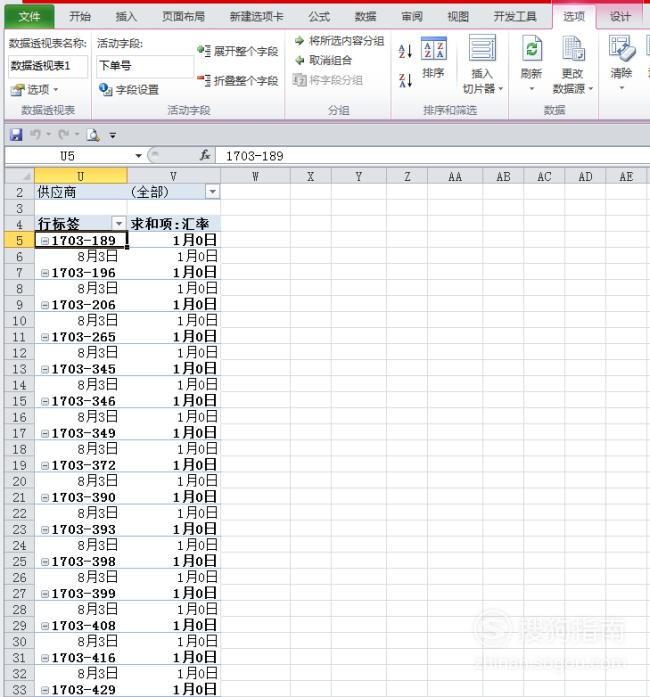
Task: Click the Save icon in quick access toolbar
Action: (16, 134)
